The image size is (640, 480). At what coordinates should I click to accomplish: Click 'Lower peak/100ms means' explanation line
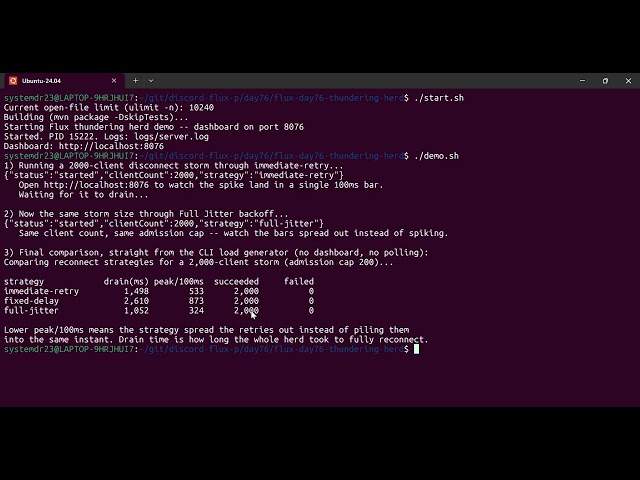[x=207, y=330]
